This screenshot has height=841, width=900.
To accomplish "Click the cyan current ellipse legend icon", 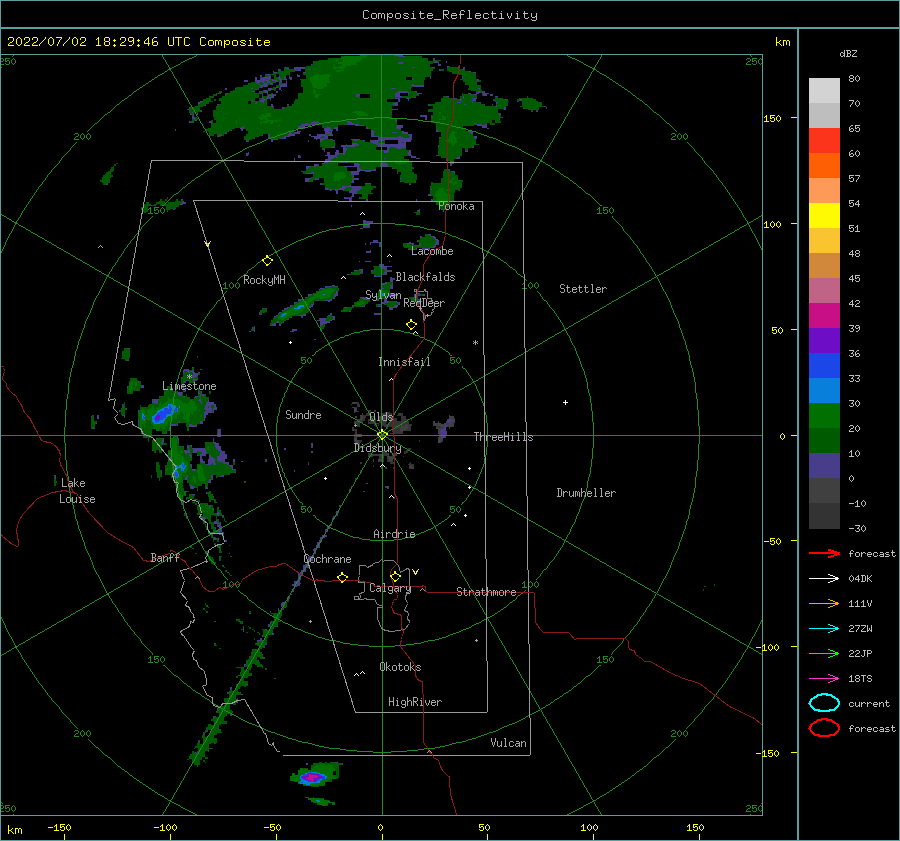I will click(824, 703).
